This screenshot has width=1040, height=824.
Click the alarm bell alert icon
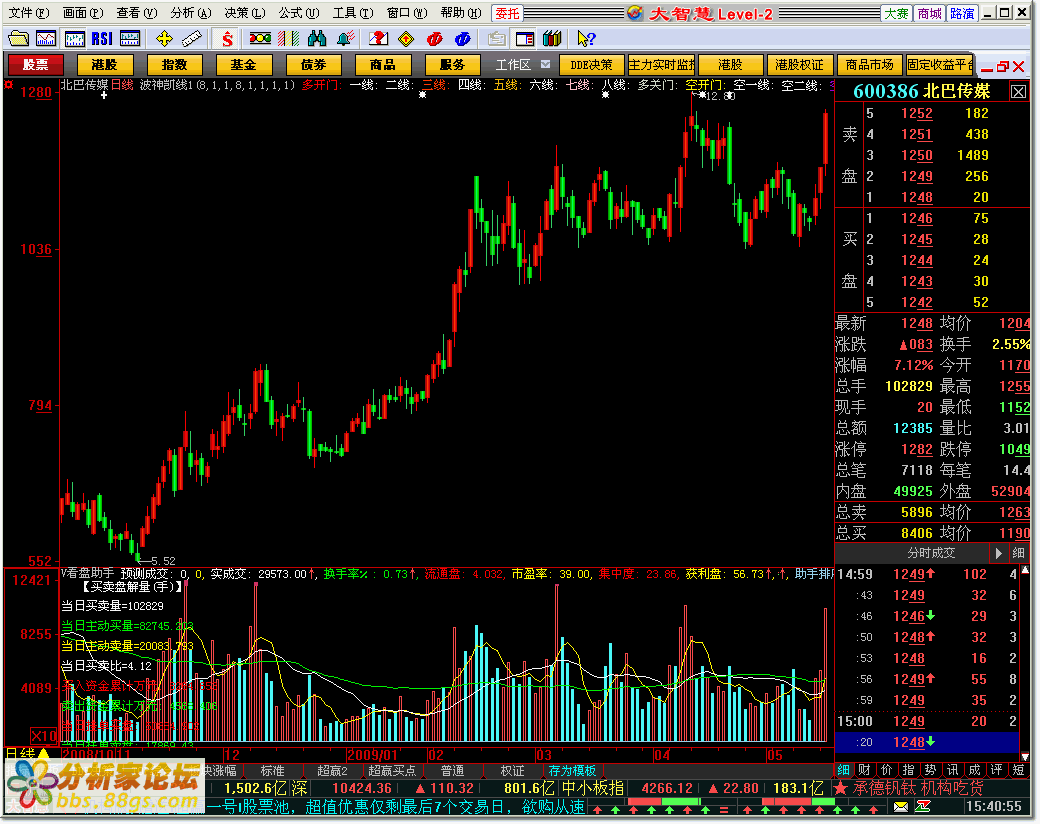[x=345, y=38]
